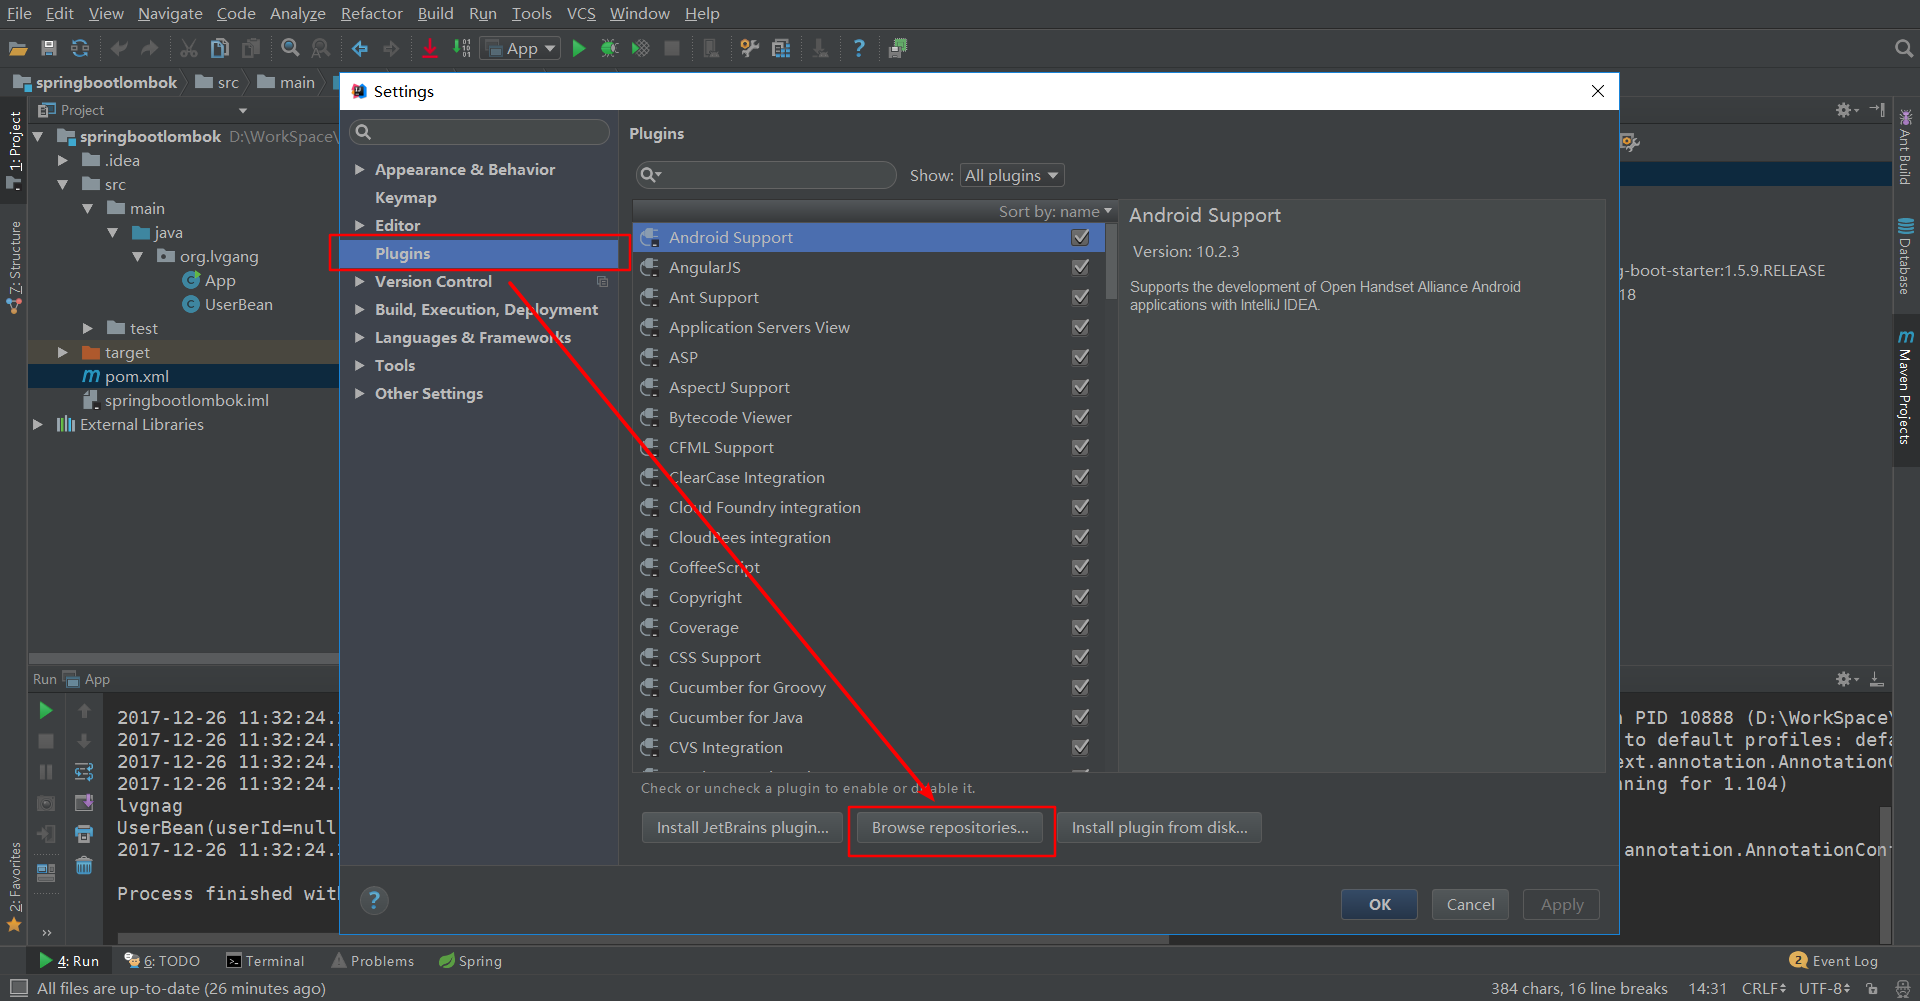Rerun App with green arrow in Run panel
The width and height of the screenshot is (1920, 1001).
pos(46,711)
